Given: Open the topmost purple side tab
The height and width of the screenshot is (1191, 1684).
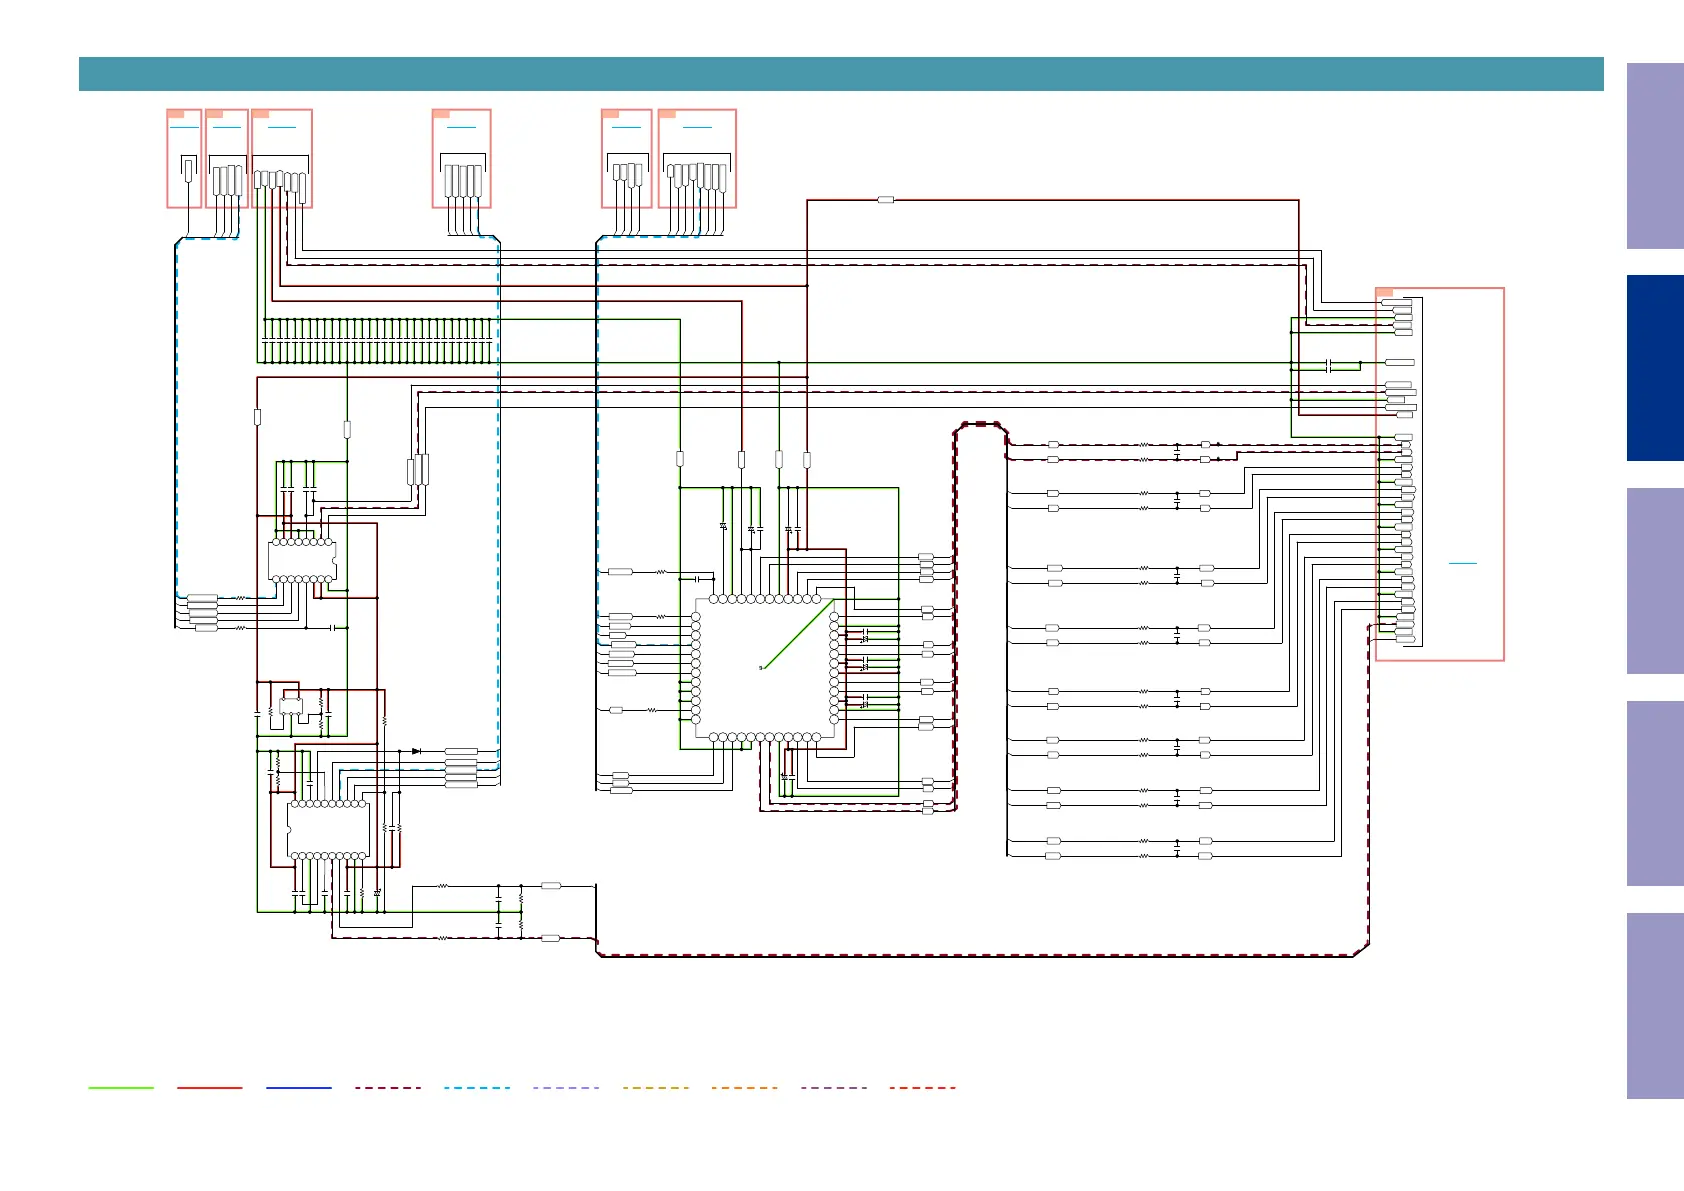Looking at the screenshot, I should tap(1655, 156).
